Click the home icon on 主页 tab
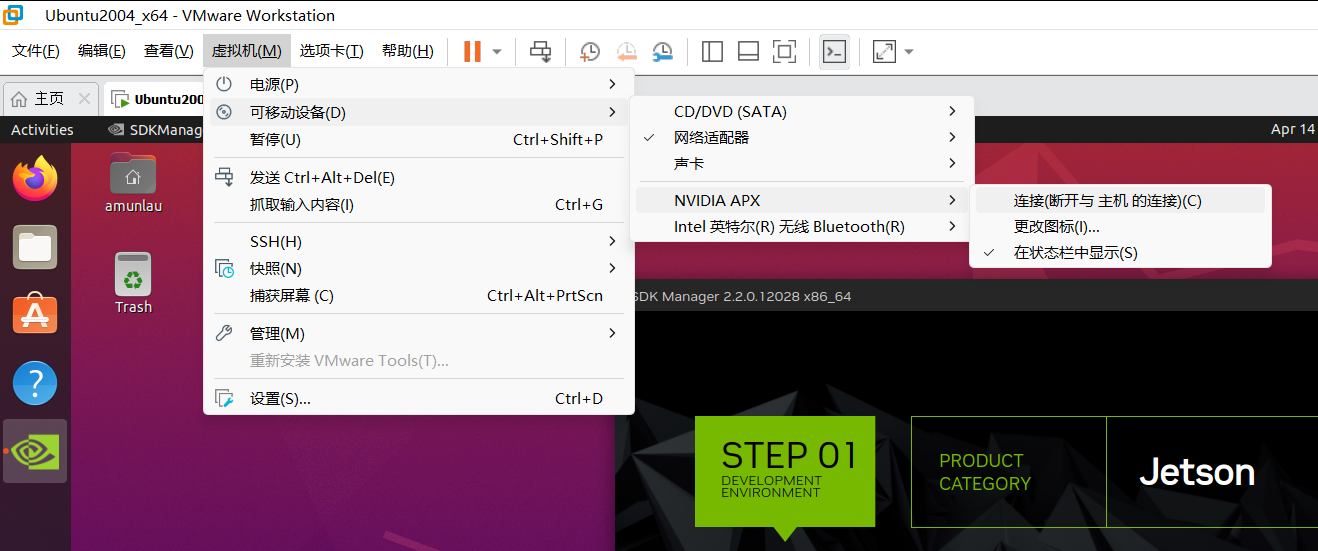Viewport: 1318px width, 551px height. tap(18, 98)
